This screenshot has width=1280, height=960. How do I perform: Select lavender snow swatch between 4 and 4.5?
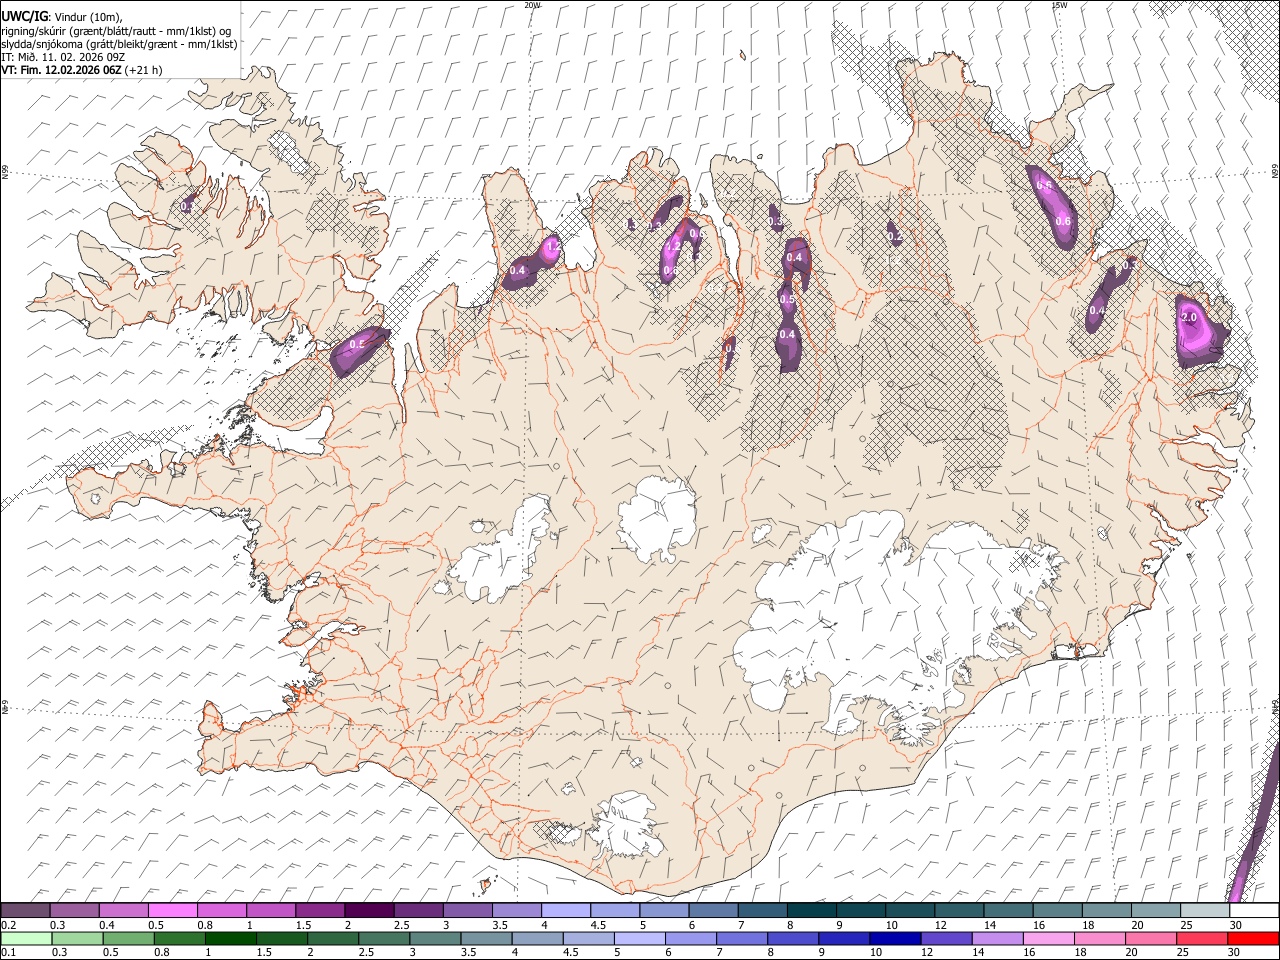564,911
